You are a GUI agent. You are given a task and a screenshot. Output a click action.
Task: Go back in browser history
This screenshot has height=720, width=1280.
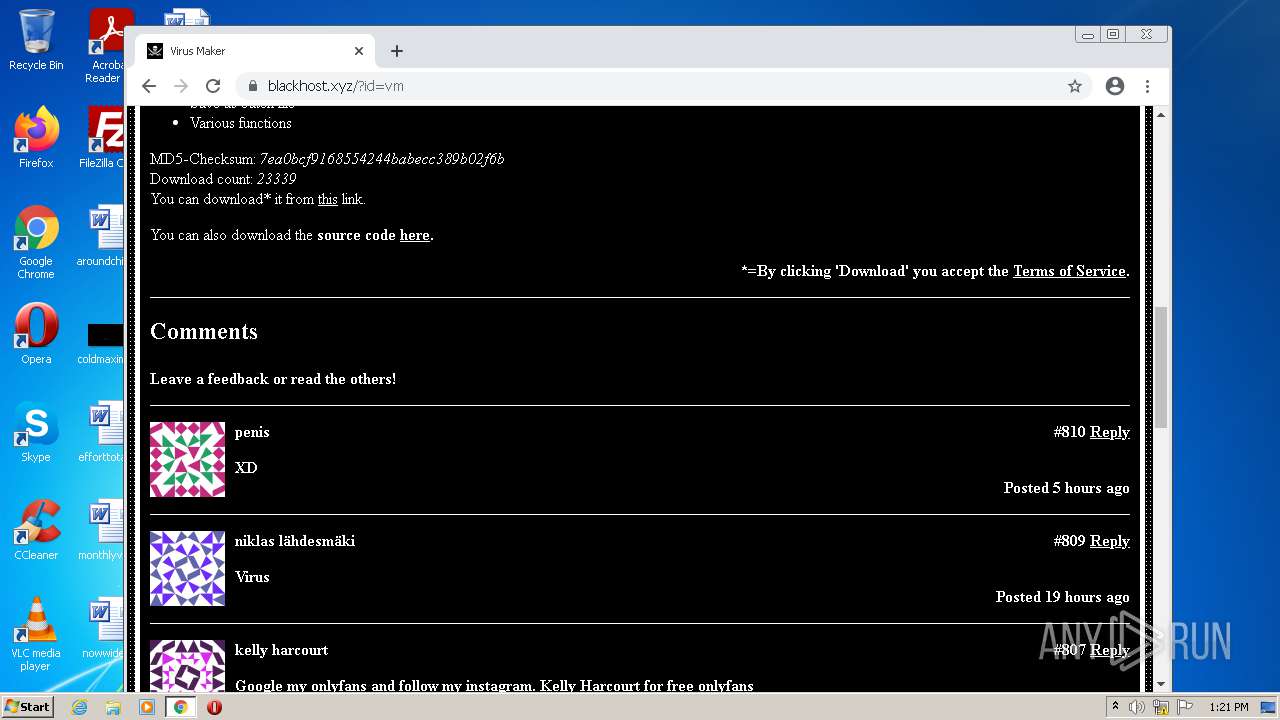coord(149,86)
